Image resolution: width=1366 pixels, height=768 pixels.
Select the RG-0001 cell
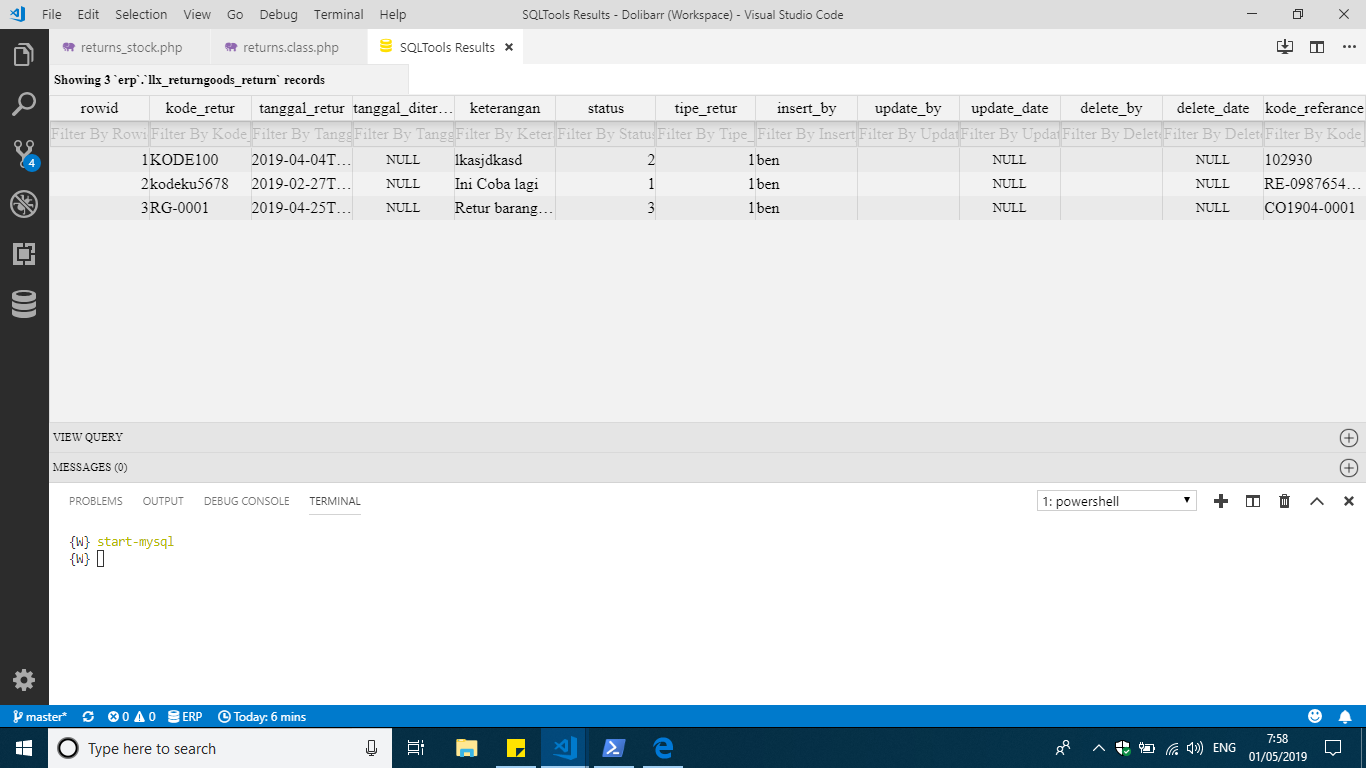pyautogui.click(x=201, y=208)
